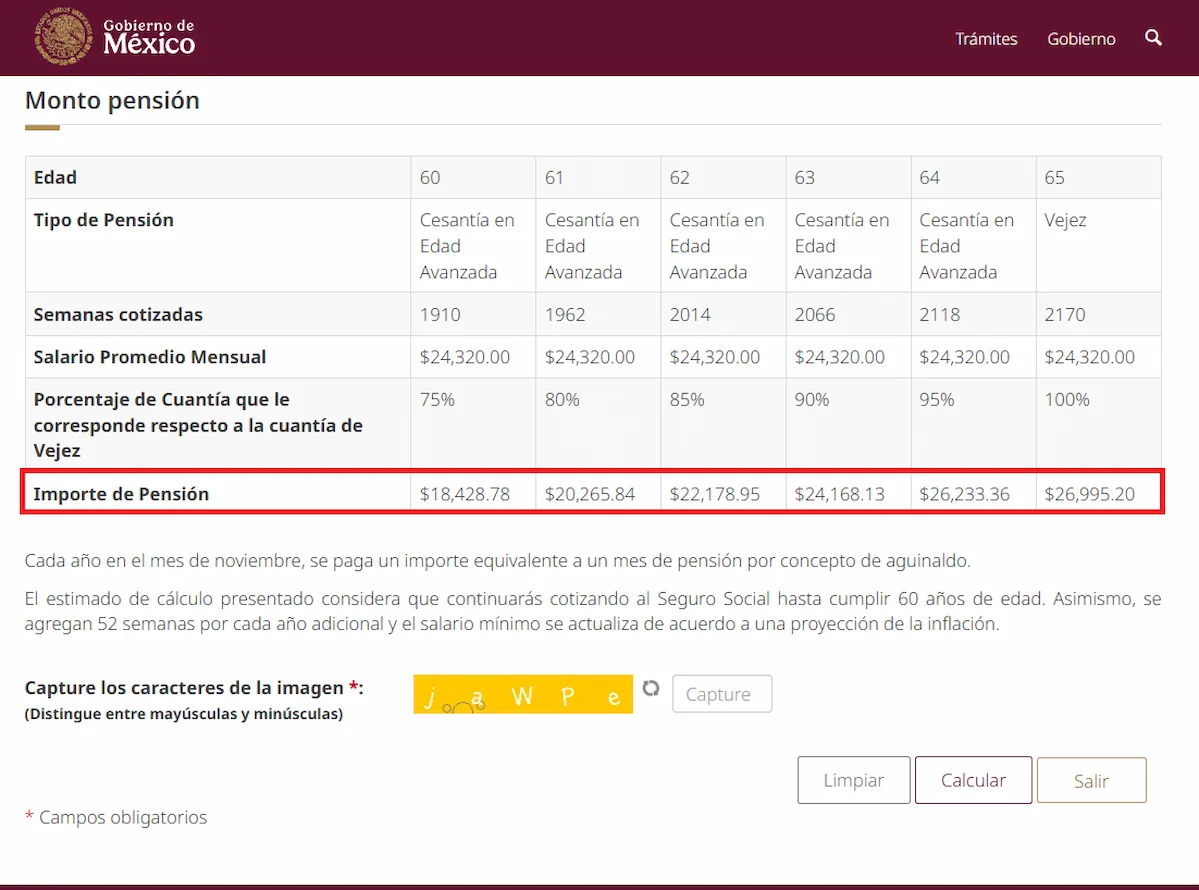This screenshot has height=890, width=1199.
Task: Open the search magnifier icon
Action: coord(1153,38)
